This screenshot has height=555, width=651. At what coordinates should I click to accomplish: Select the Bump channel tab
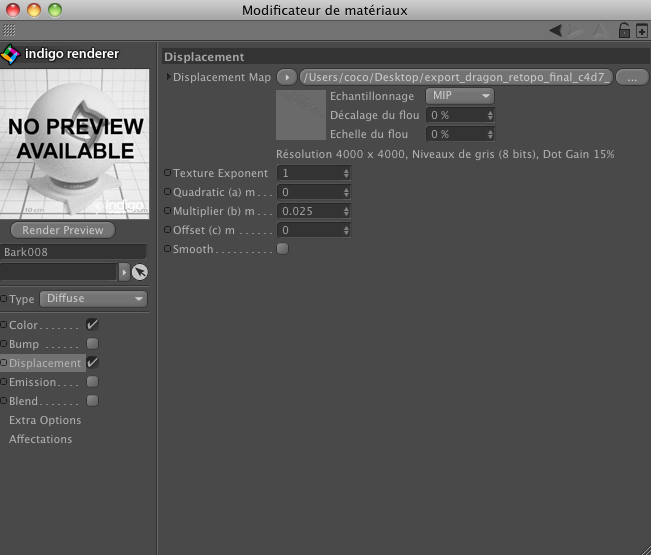(x=24, y=344)
